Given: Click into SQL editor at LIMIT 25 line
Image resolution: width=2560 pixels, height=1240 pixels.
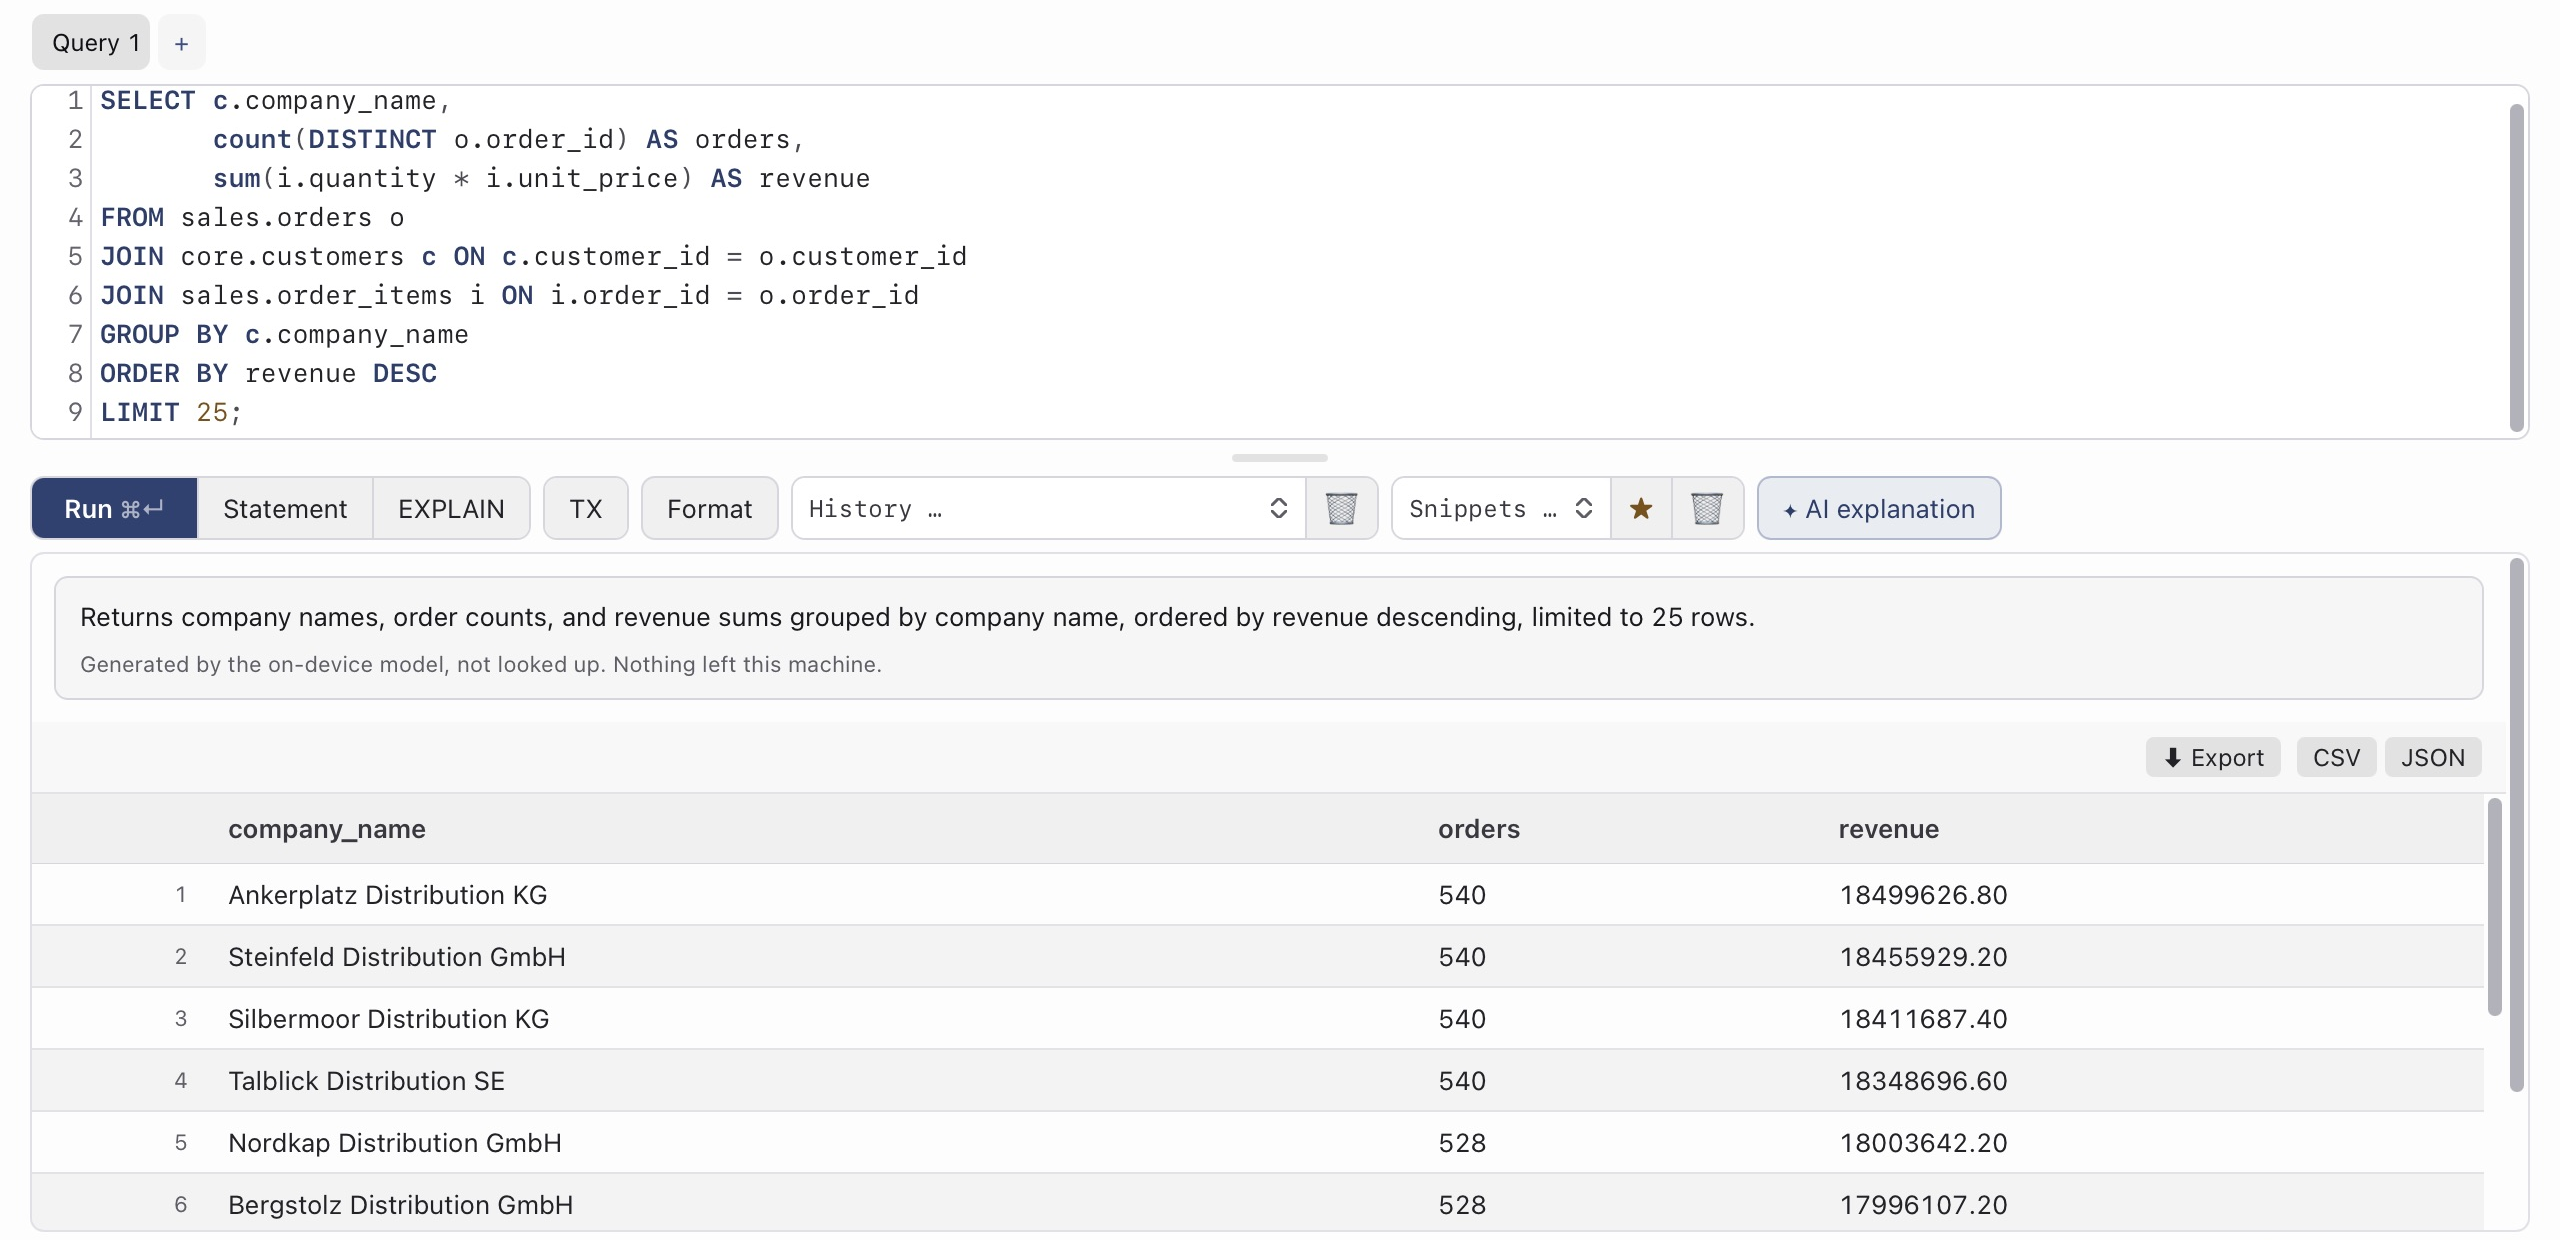Looking at the screenshot, I should [x=171, y=412].
